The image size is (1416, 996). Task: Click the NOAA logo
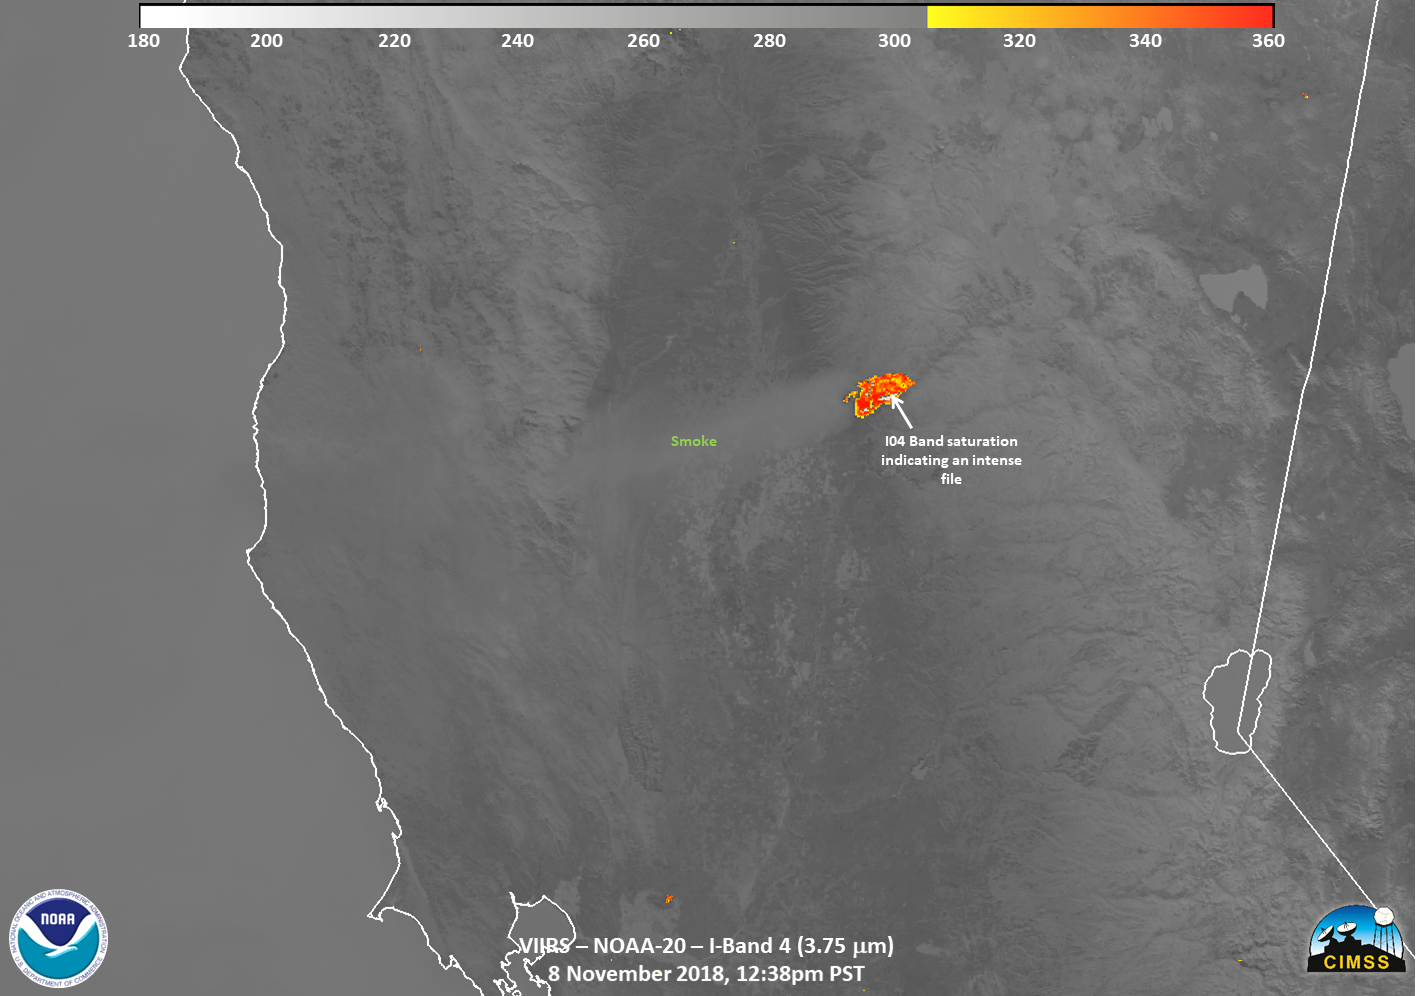coord(59,939)
